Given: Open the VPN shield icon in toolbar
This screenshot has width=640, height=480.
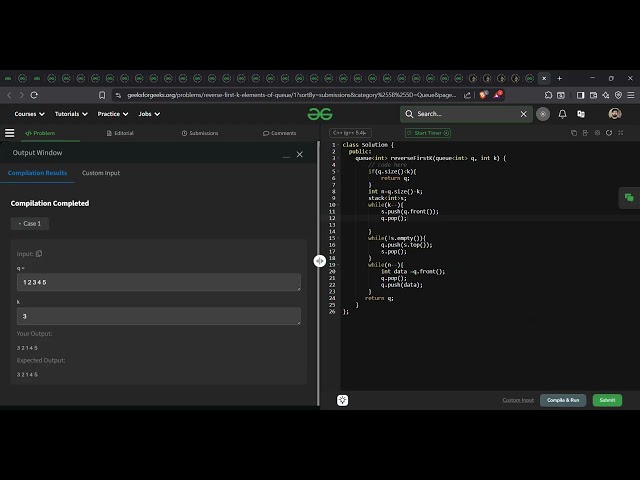Looking at the screenshot, I should coord(618,95).
